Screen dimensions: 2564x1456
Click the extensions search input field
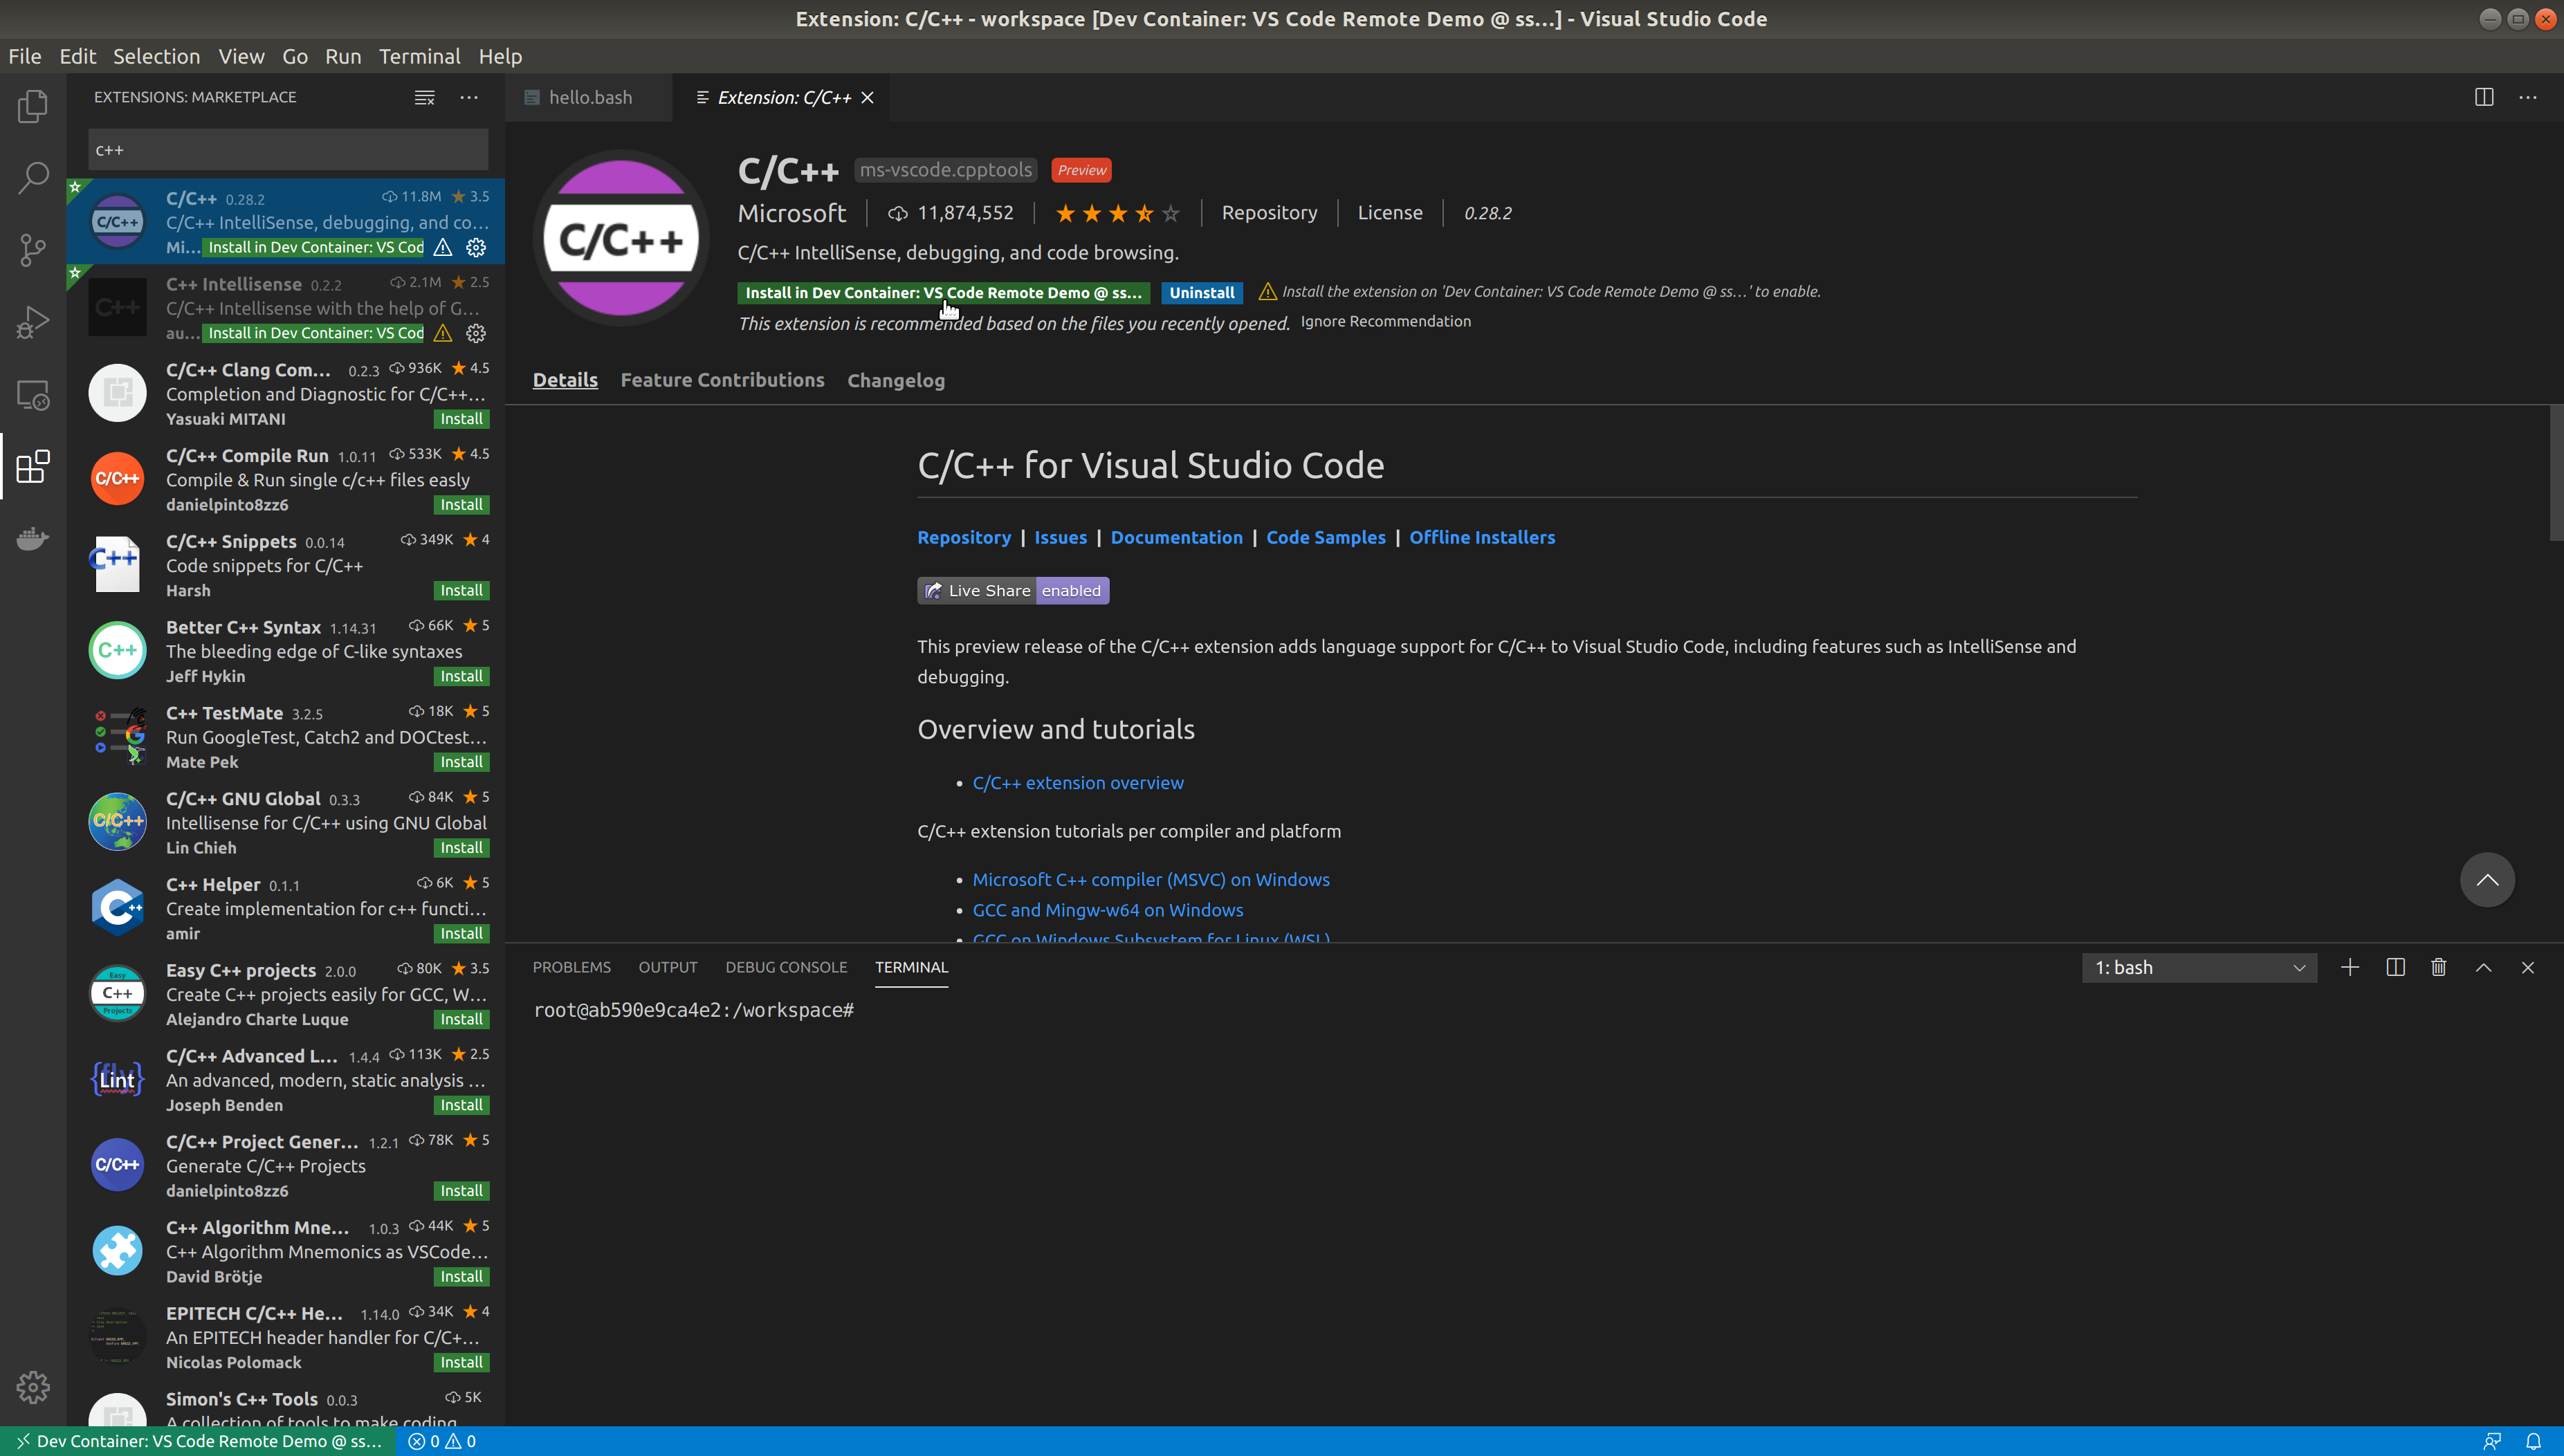(288, 150)
